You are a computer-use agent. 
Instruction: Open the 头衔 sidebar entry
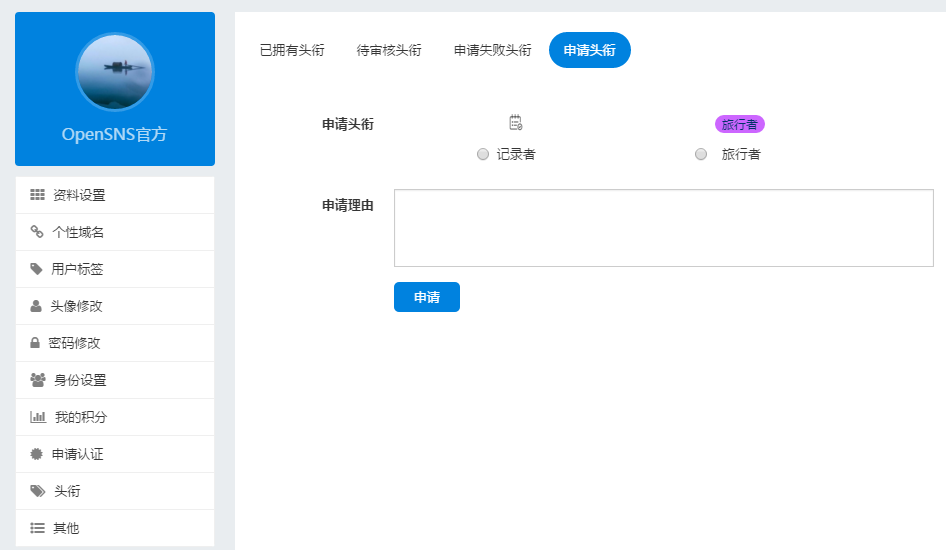point(115,491)
